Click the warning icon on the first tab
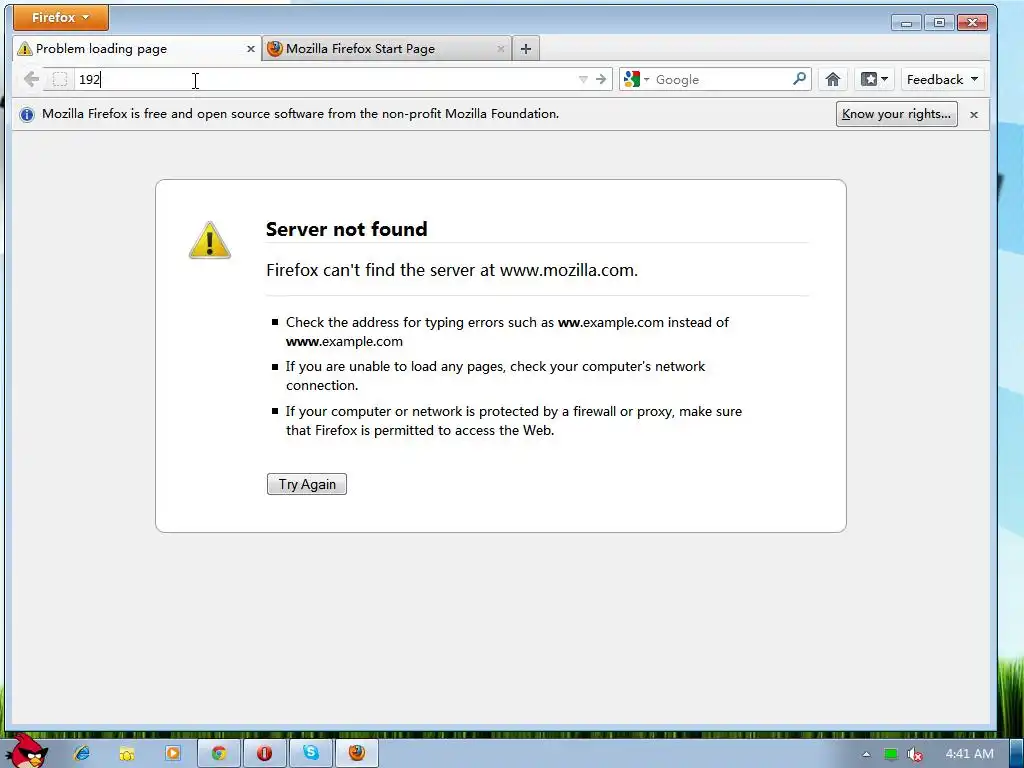1024x768 pixels. click(x=25, y=49)
